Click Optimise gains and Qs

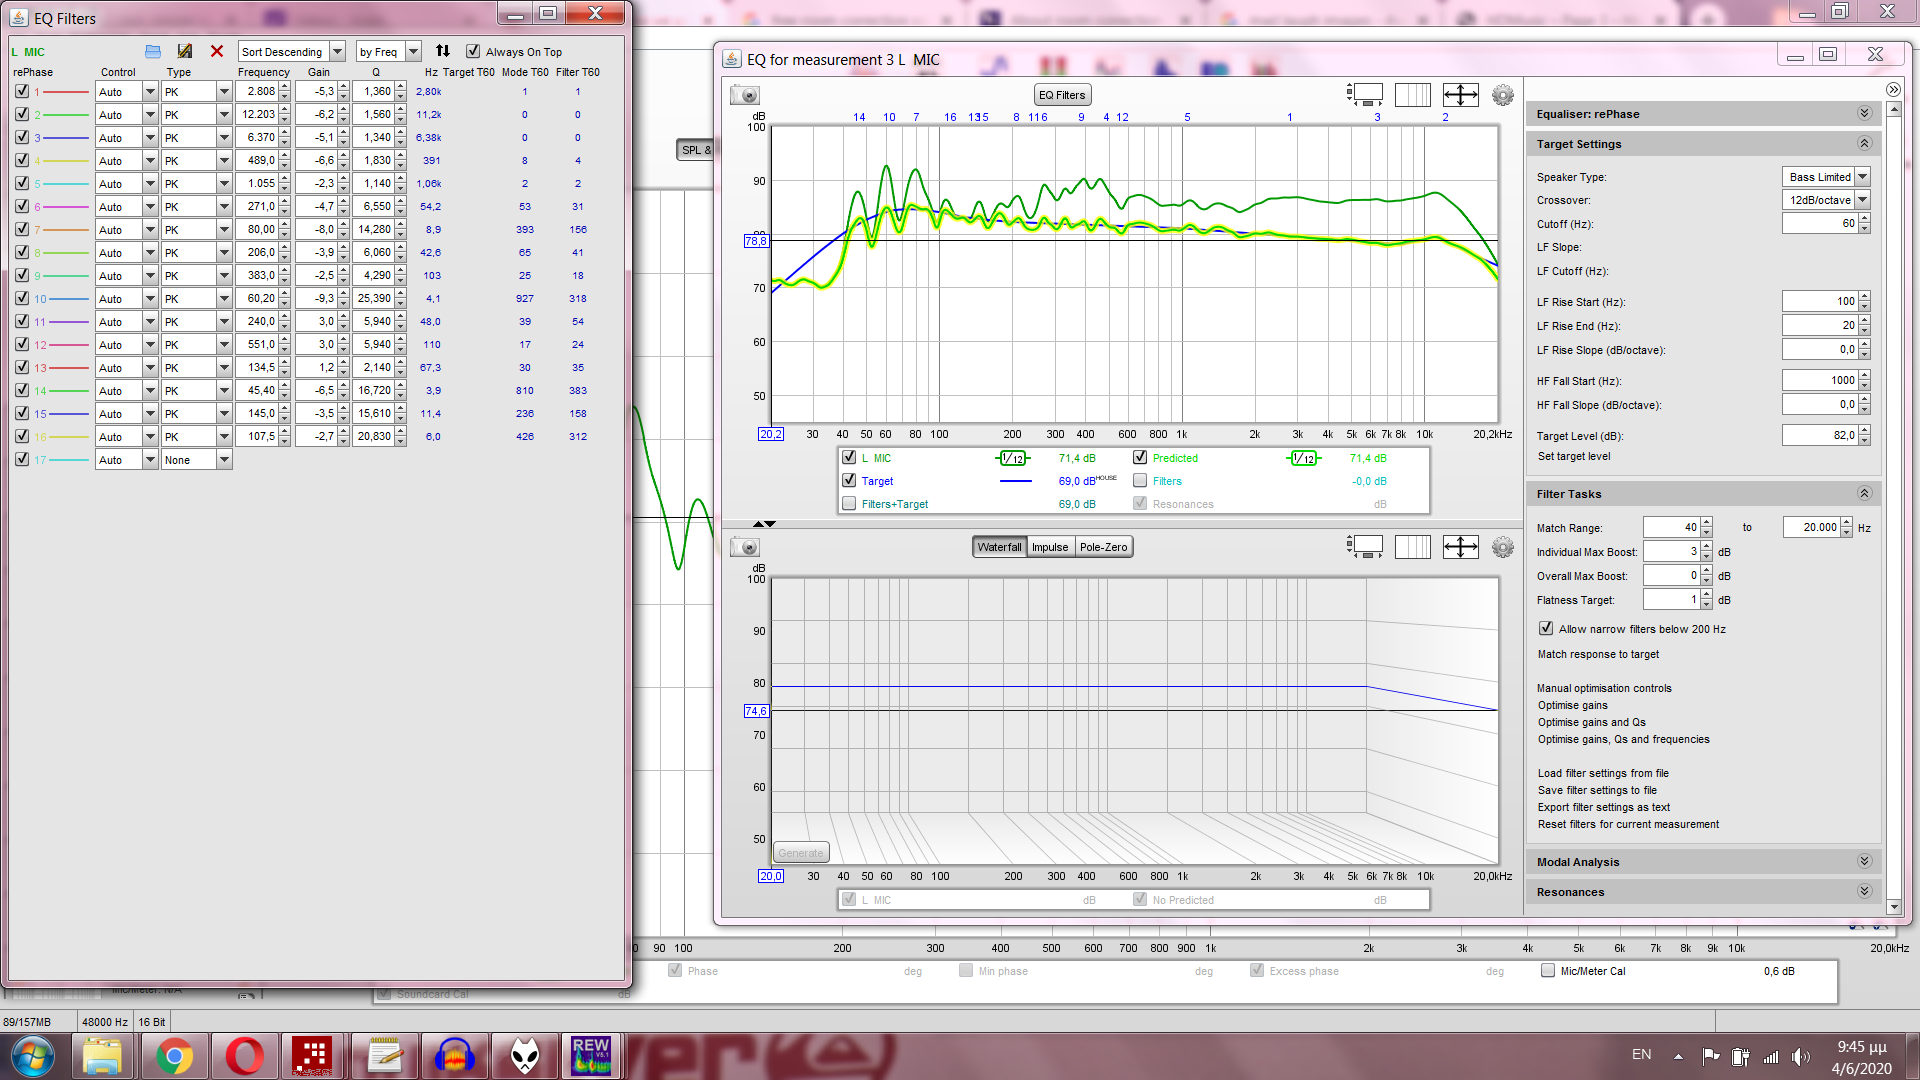(1592, 722)
